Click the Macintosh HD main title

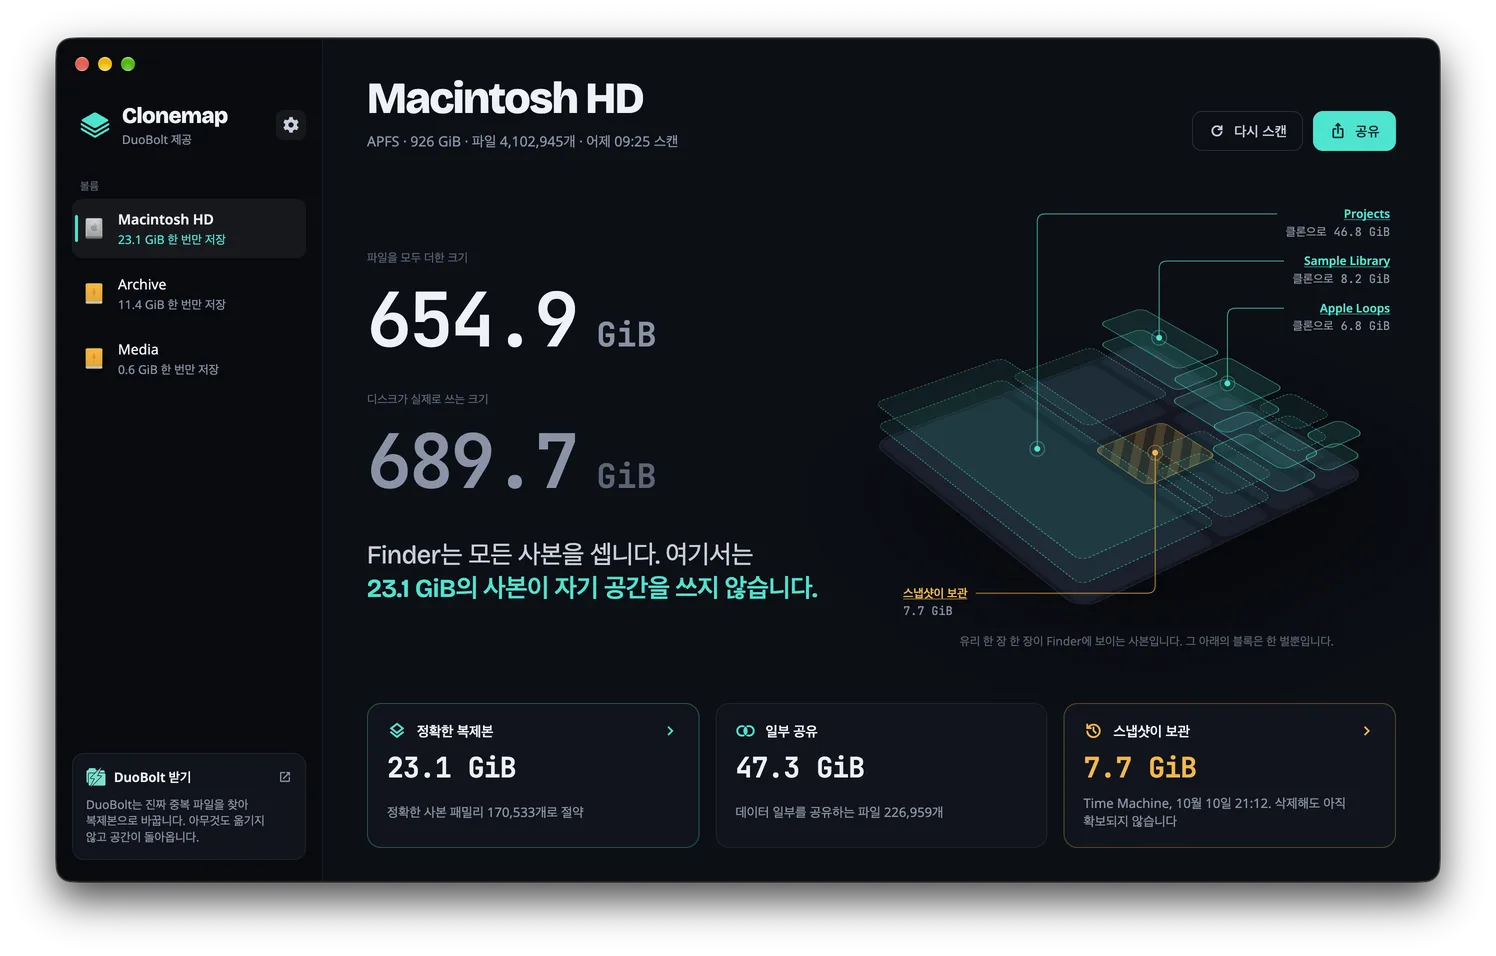[x=505, y=98]
